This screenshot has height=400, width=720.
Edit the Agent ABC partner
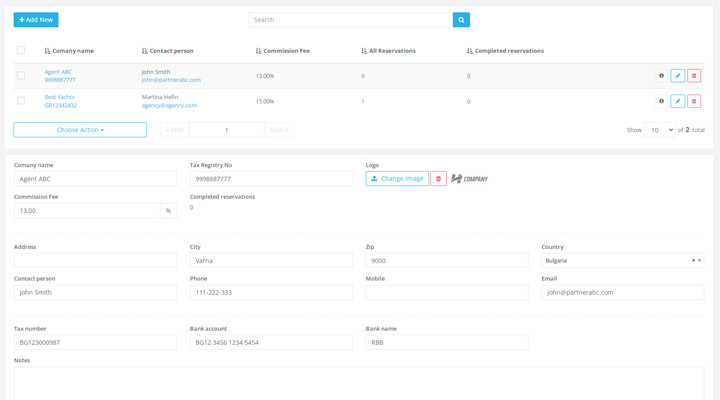[x=678, y=76]
